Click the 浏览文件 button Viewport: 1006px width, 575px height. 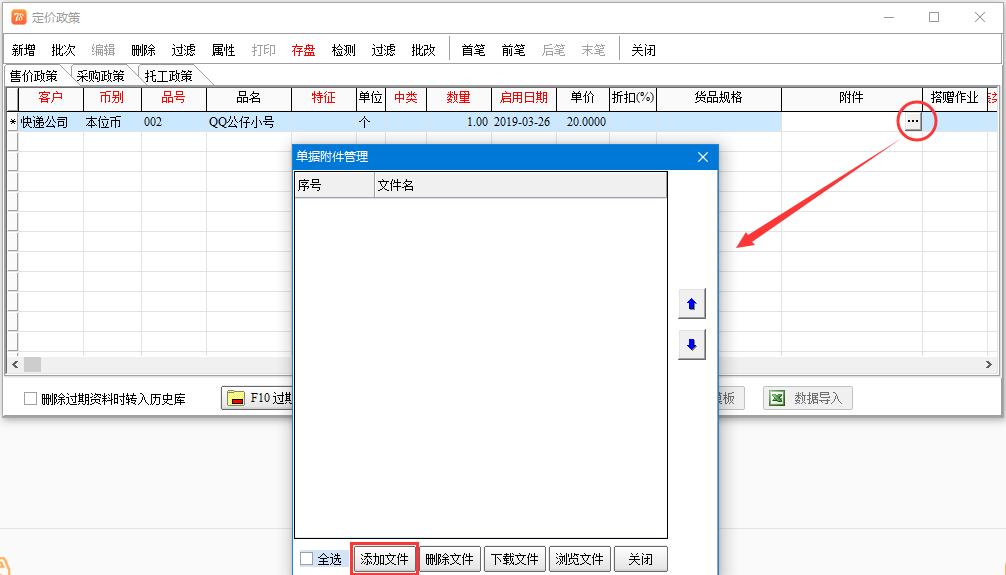click(579, 559)
